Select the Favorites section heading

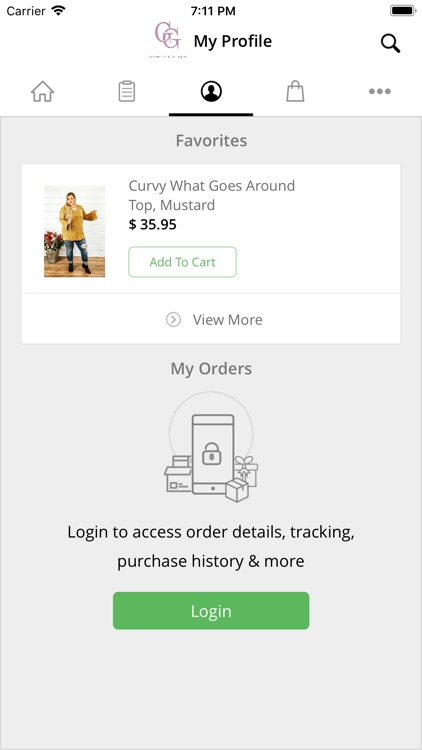pyautogui.click(x=211, y=141)
